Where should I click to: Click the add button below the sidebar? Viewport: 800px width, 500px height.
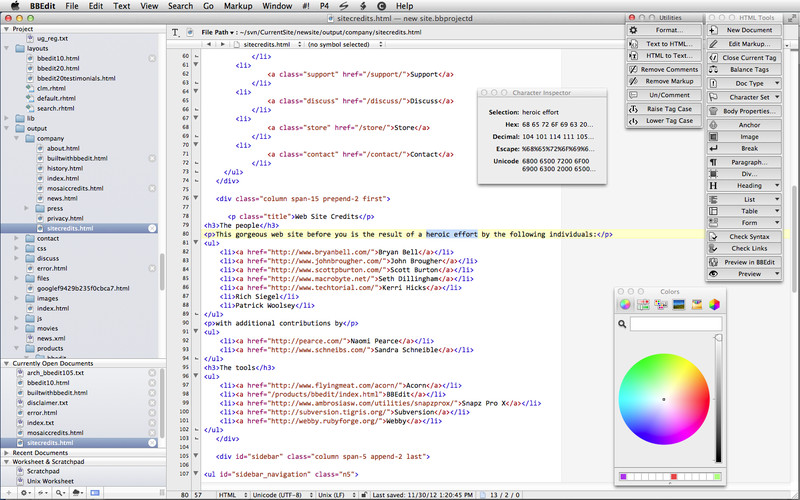(x=11, y=492)
